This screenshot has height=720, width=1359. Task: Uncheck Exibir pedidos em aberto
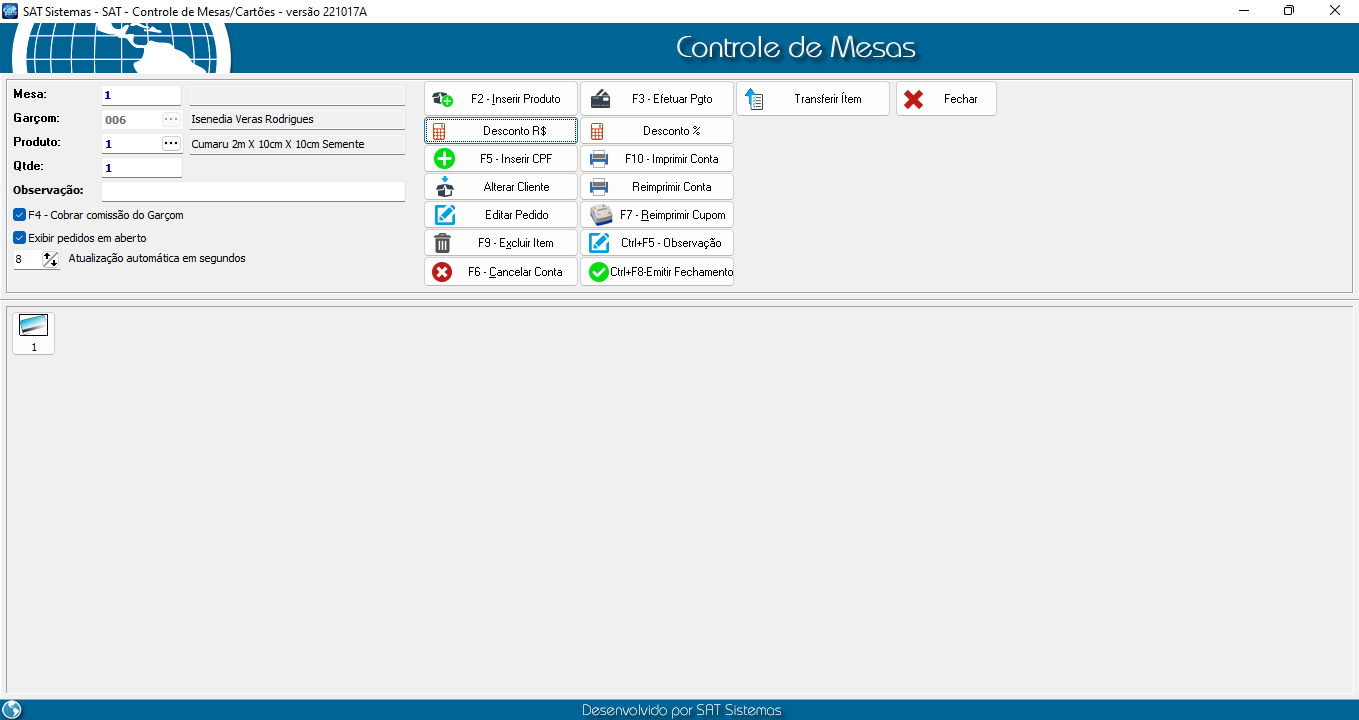(20, 238)
